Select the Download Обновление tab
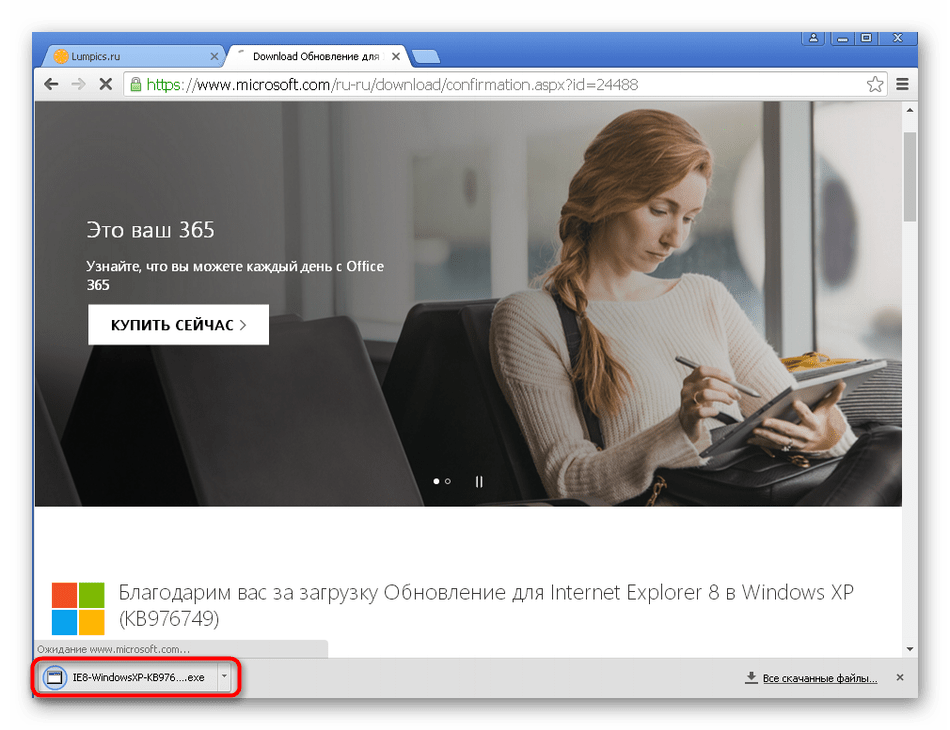Image resolution: width=950 pixels, height=730 pixels. click(x=315, y=56)
